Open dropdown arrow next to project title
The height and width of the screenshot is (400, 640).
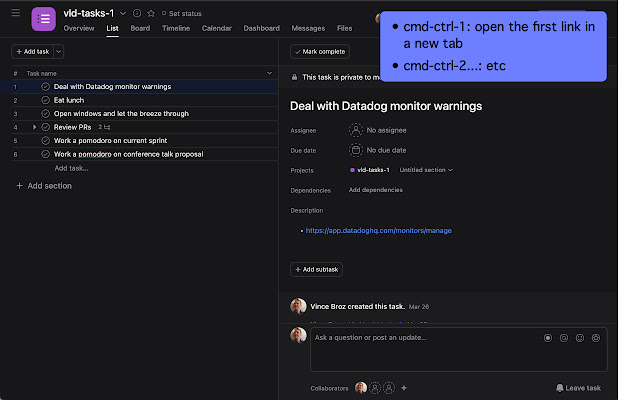(123, 13)
